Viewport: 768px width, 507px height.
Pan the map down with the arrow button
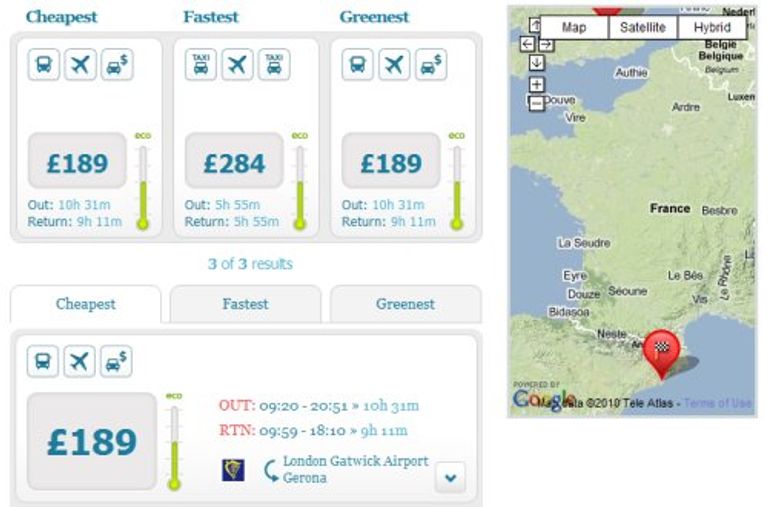pos(536,63)
